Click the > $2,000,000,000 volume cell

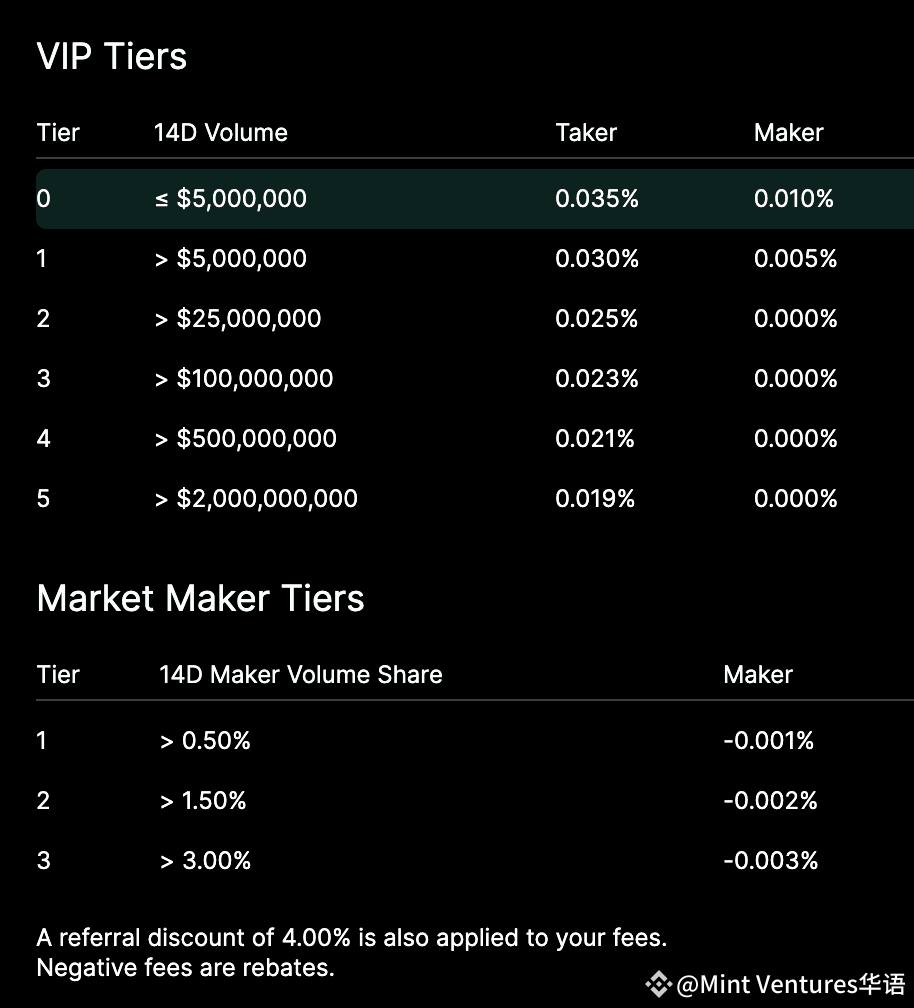(256, 499)
